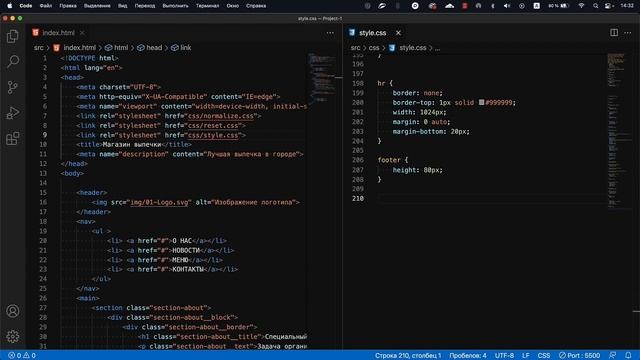
Task: Click the CSS language mode selector
Action: (x=544, y=356)
